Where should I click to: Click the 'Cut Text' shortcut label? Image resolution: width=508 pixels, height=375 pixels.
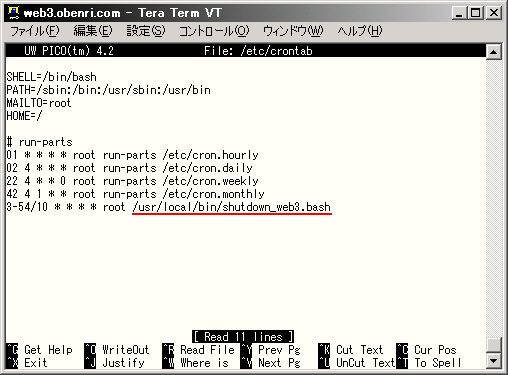tap(360, 350)
